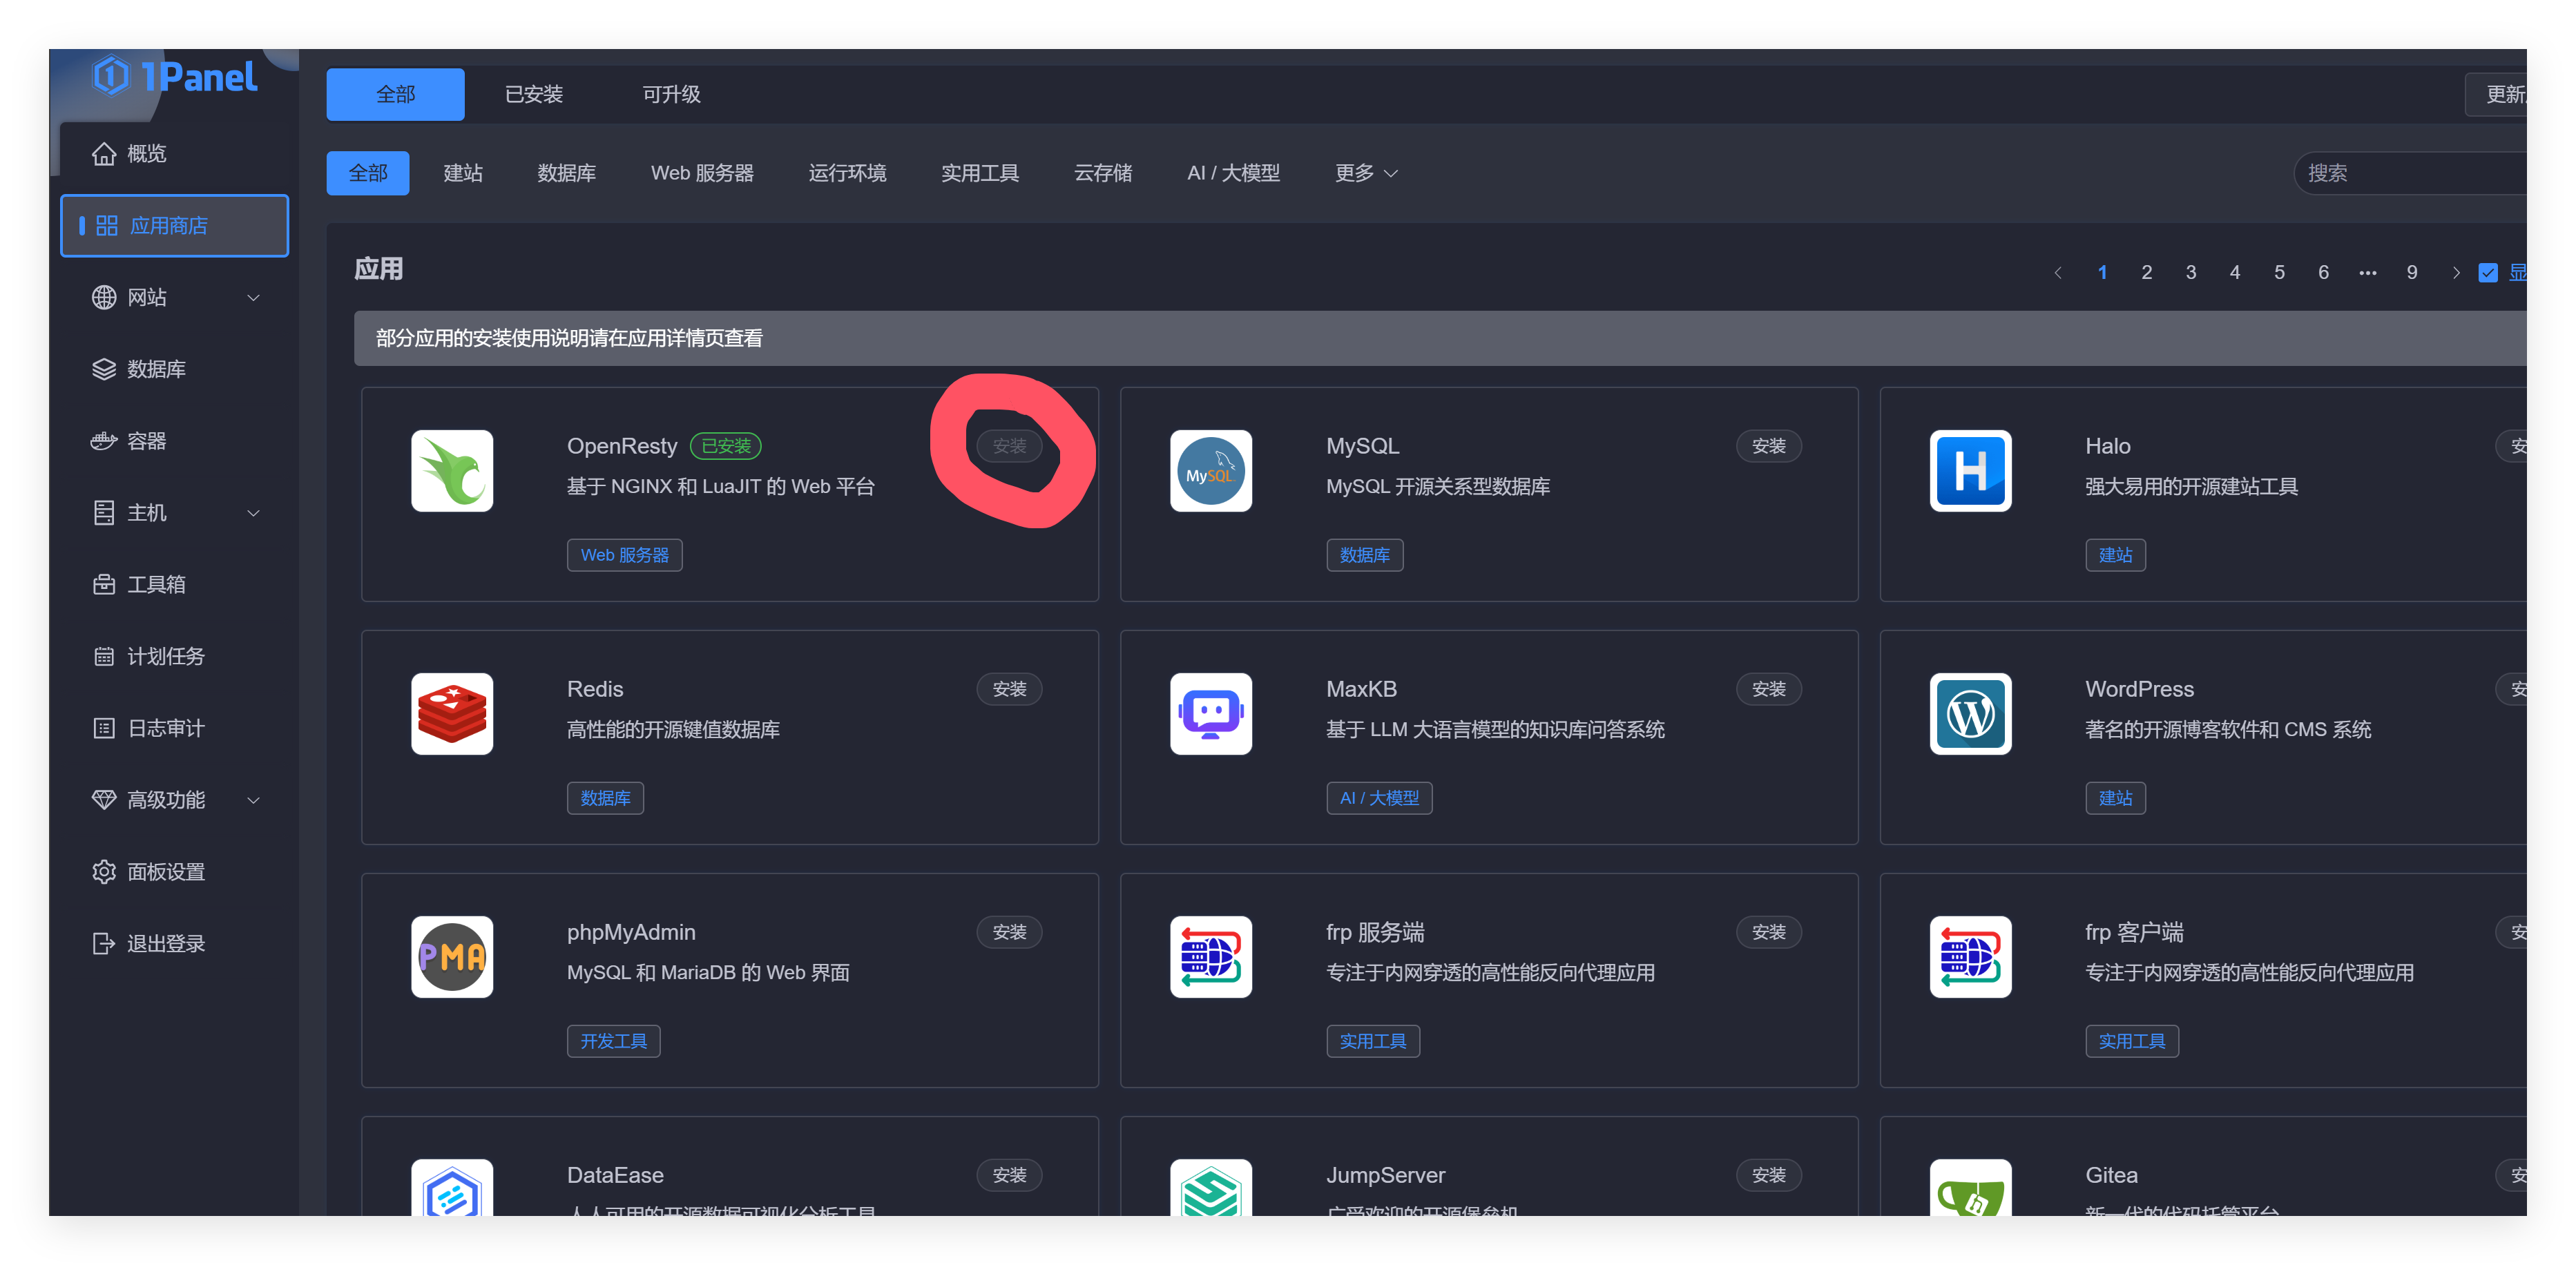Viewport: 2576px width, 1265px height.
Task: Click the 计划任务 calendar icon
Action: coord(104,656)
